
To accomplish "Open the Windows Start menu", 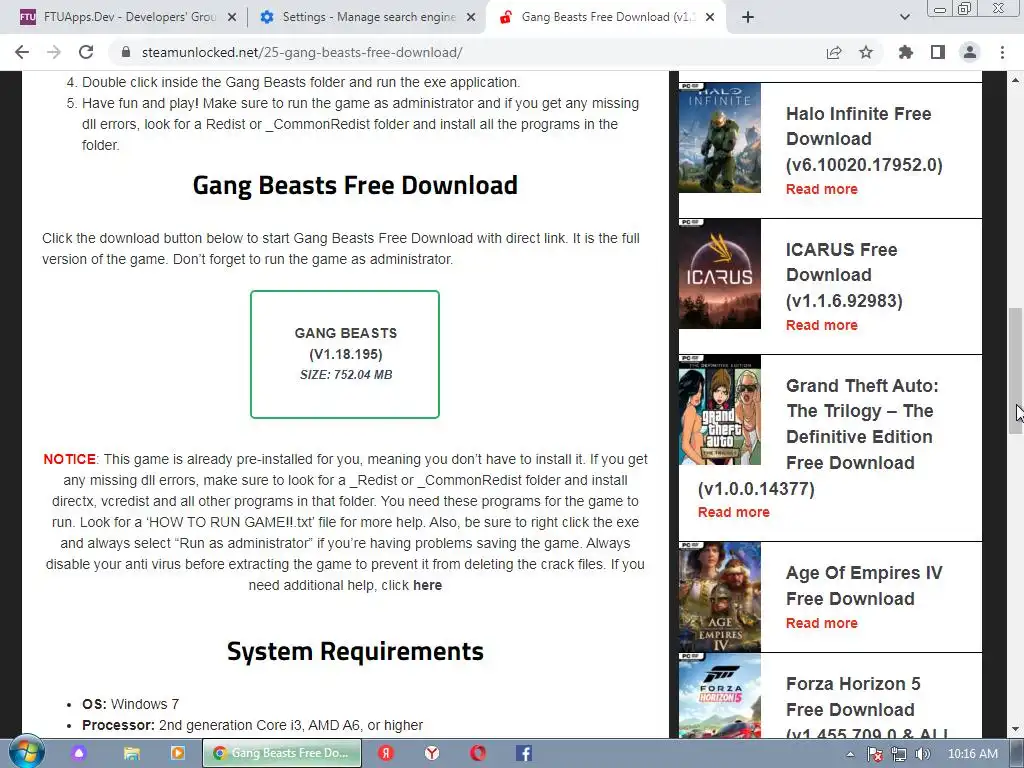I will point(26,752).
